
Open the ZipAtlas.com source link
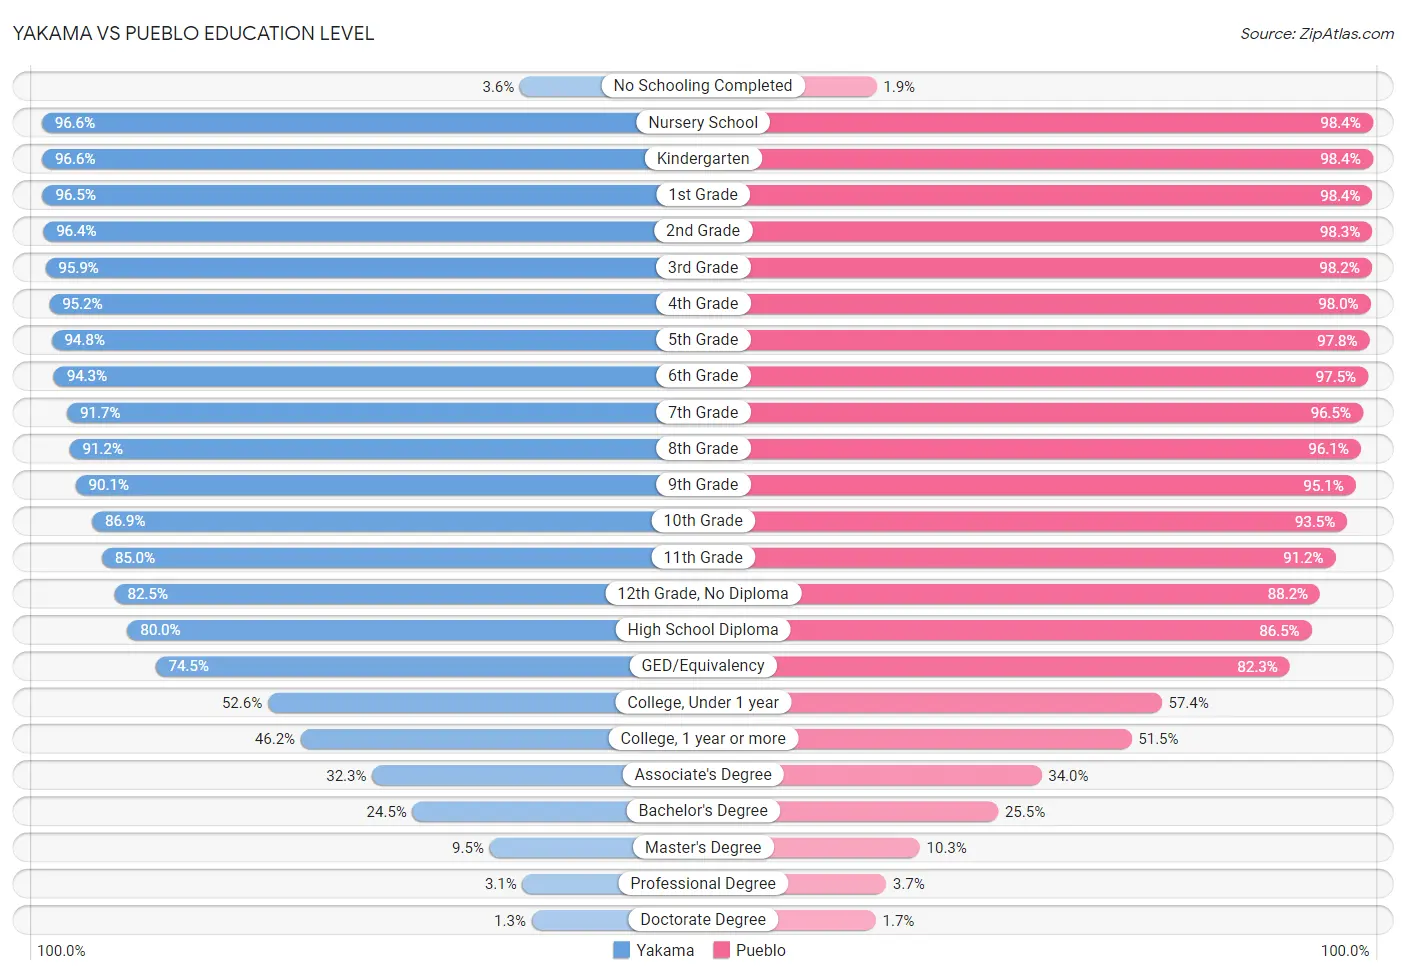tap(1317, 34)
